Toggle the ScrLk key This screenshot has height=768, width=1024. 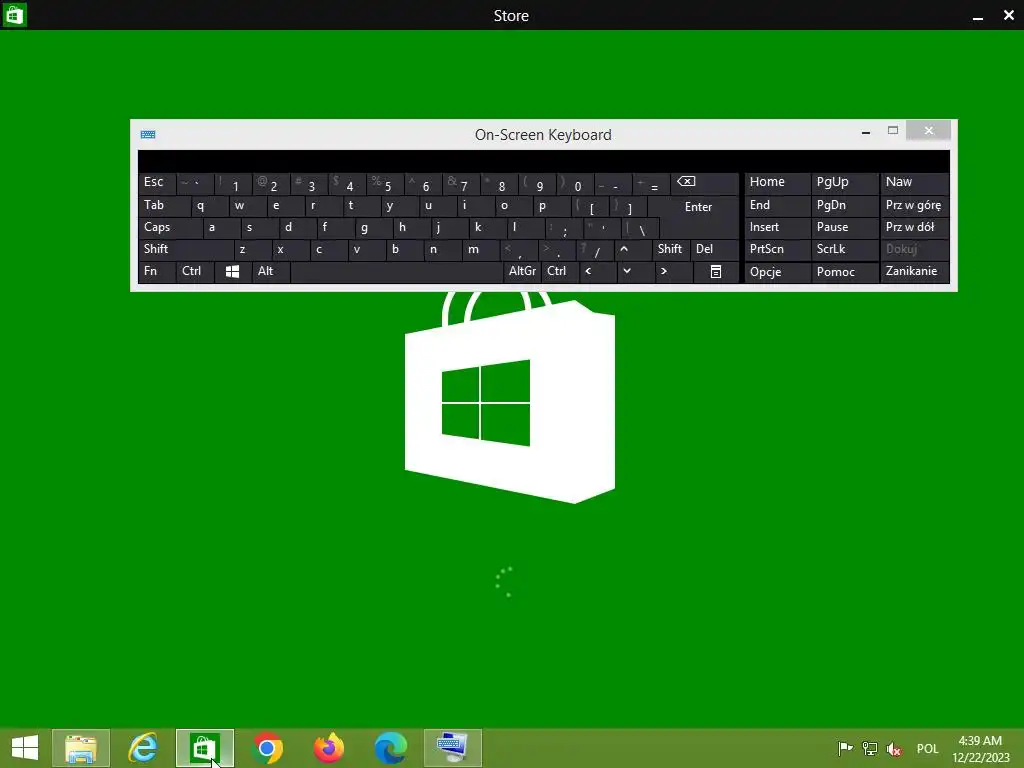844,249
